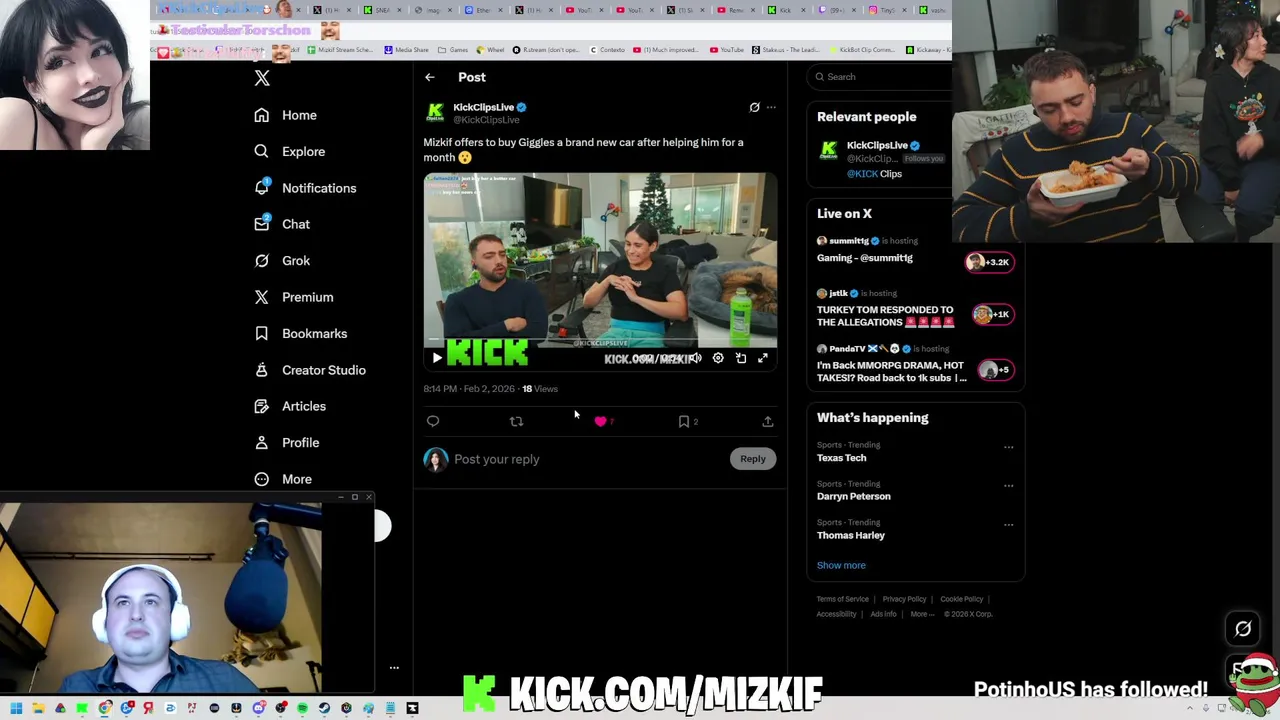Screen dimensions: 1280x720
Task: Open options for the Texas Tech trend
Action: [x=1008, y=447]
